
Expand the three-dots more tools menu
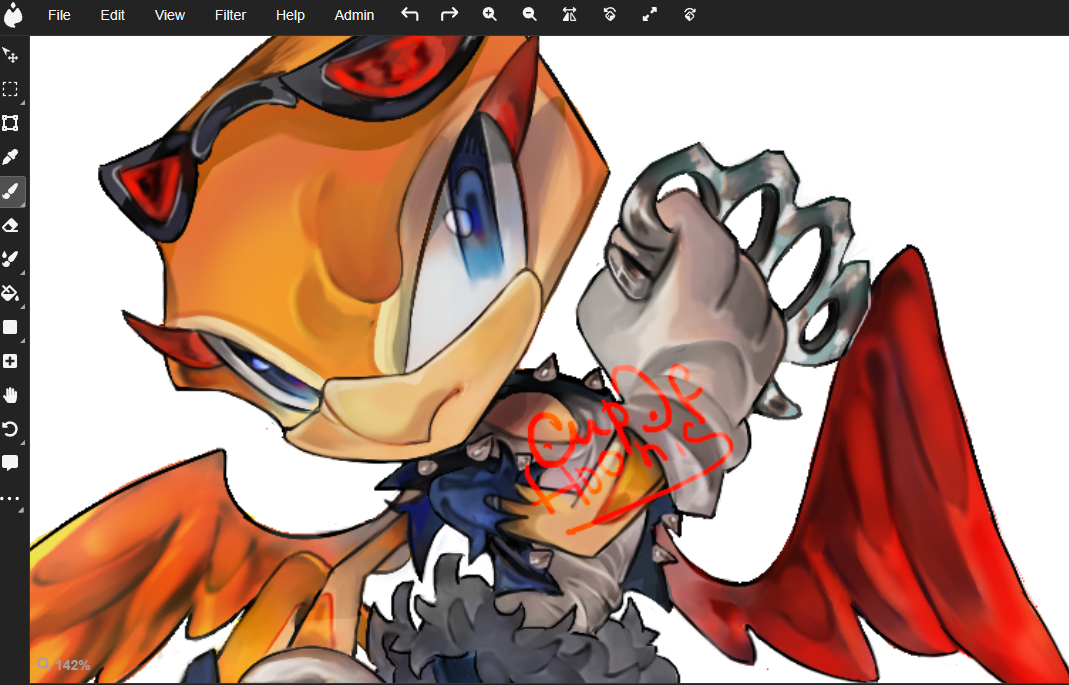point(11,497)
